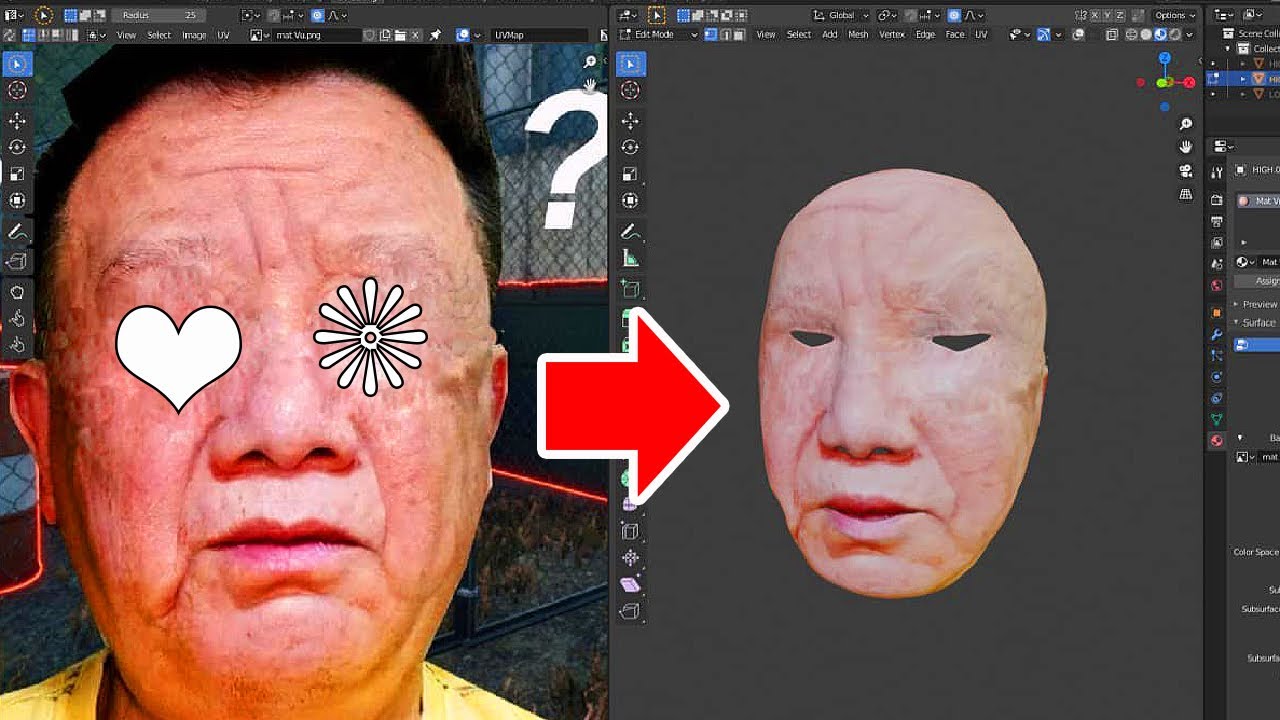
Task: Select the Rip Region tool in the UV editor
Action: 17,262
